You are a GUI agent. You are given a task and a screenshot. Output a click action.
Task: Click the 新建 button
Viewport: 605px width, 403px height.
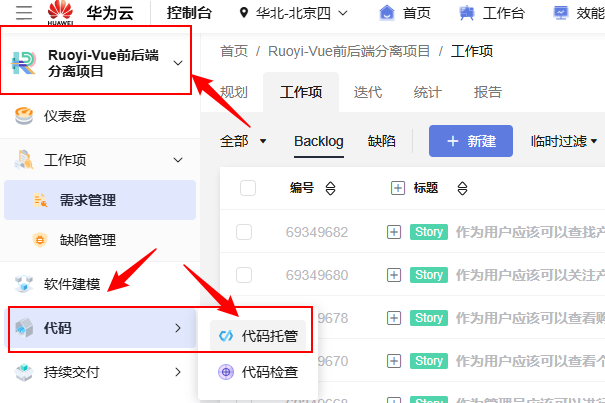471,141
